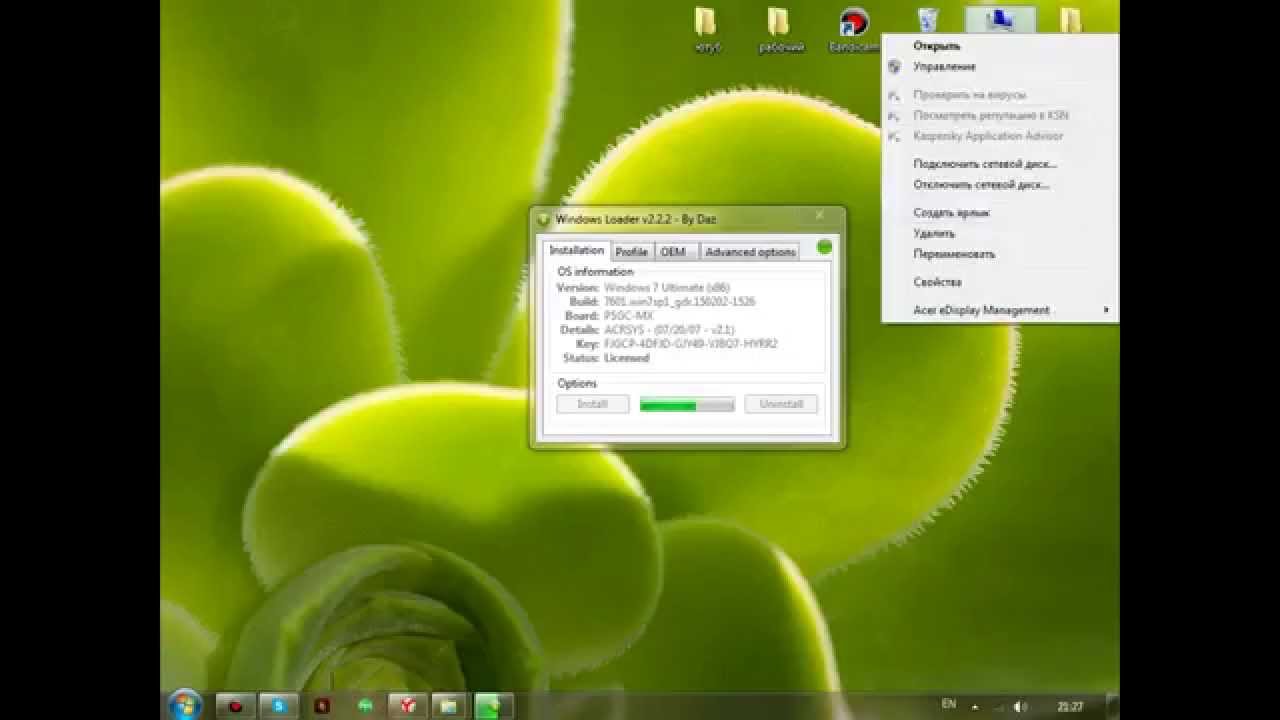Select the "рабочий" desktop folder icon
Screen dimensions: 1280x720
click(x=779, y=23)
